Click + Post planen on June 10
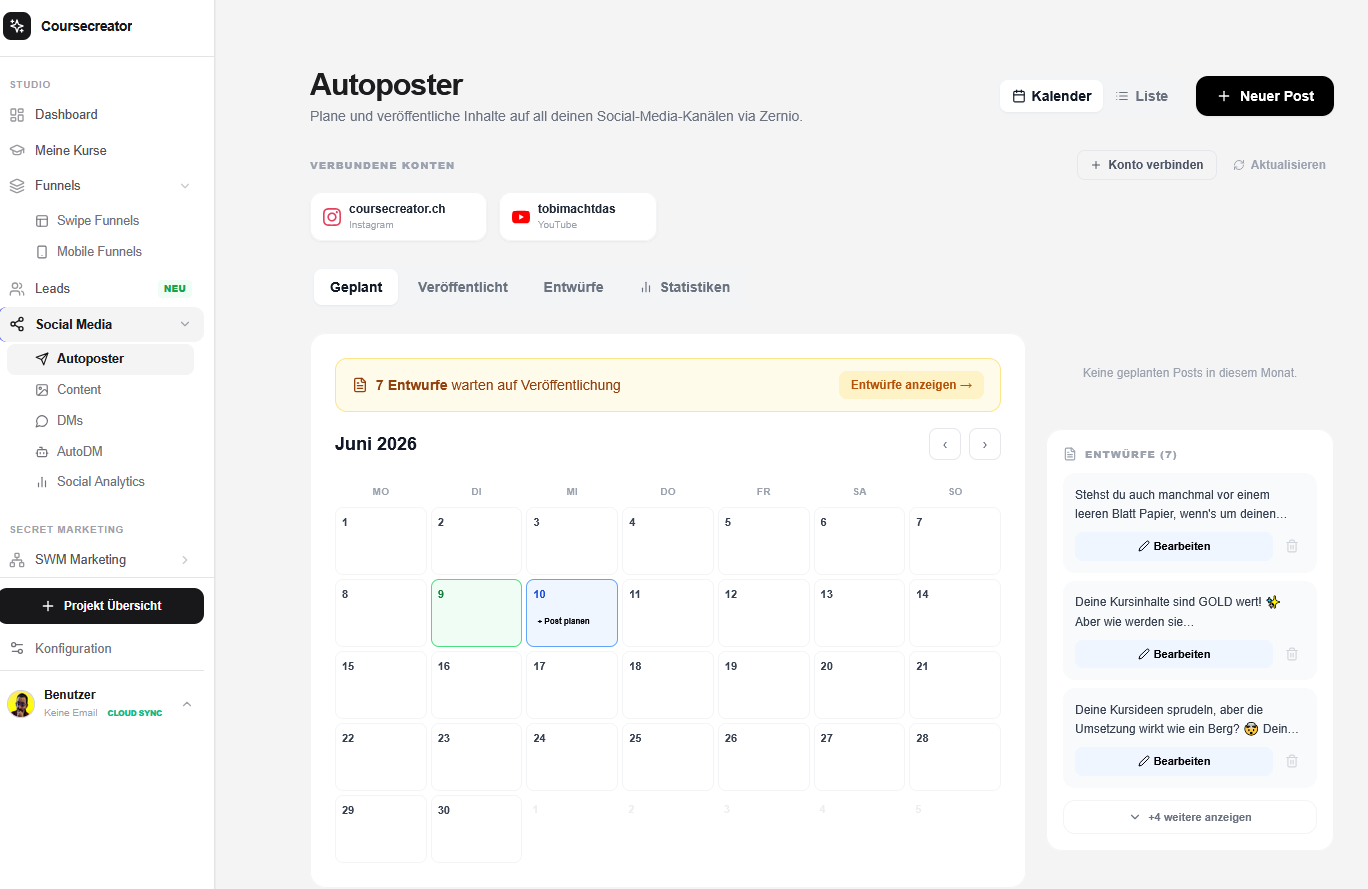The height and width of the screenshot is (889, 1368). click(564, 621)
